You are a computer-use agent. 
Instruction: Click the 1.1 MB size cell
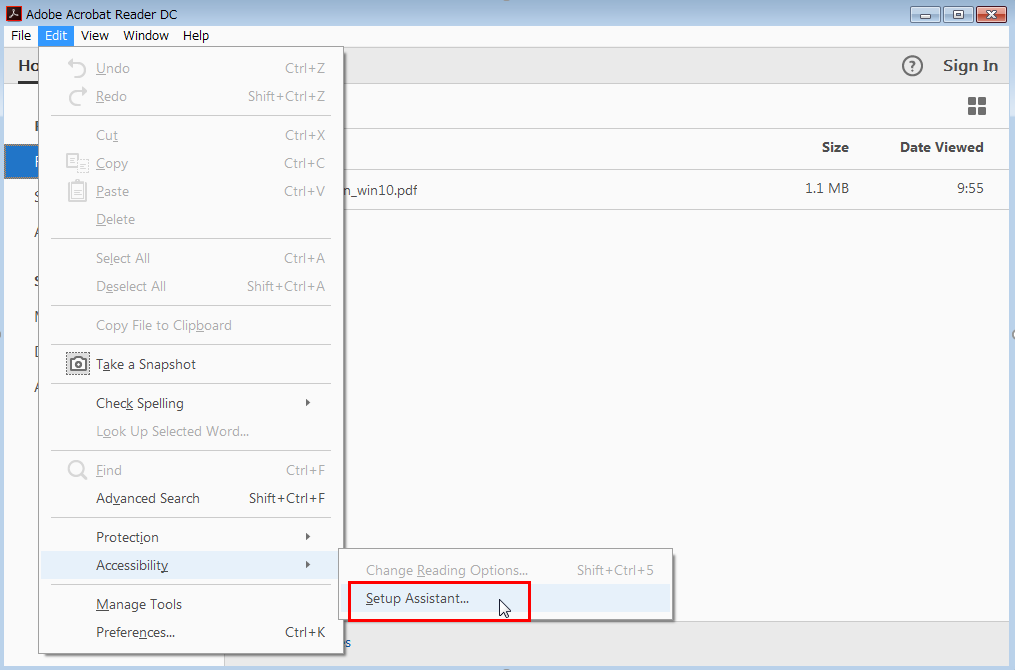(x=827, y=188)
